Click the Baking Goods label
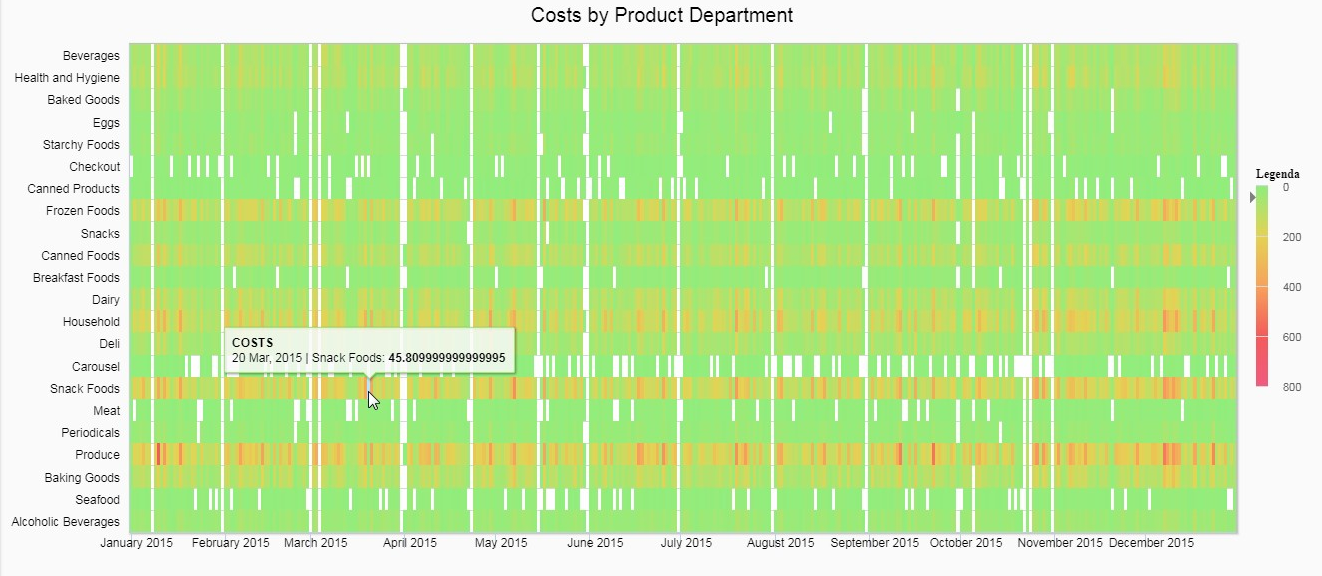The height and width of the screenshot is (576, 1322). pyautogui.click(x=82, y=478)
